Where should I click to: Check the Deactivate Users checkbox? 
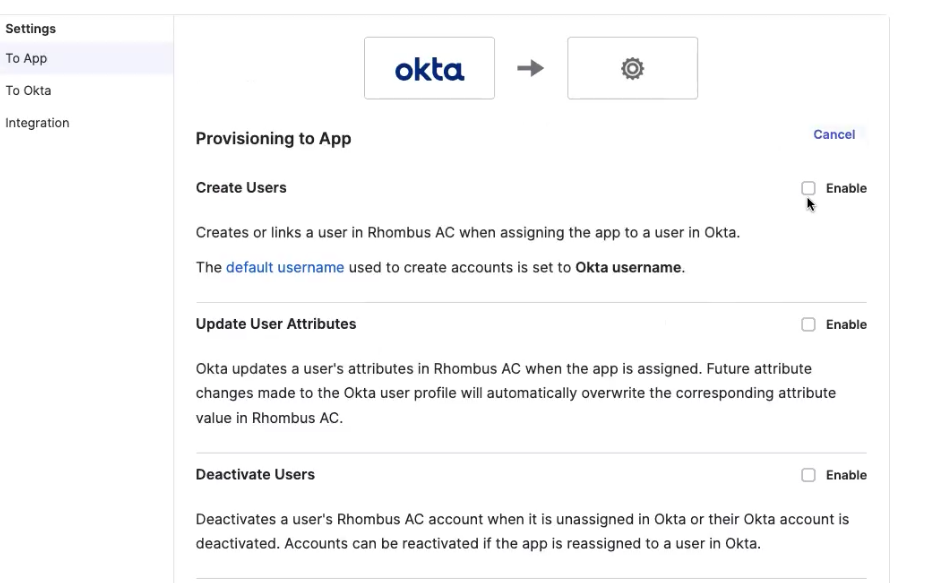pos(808,475)
